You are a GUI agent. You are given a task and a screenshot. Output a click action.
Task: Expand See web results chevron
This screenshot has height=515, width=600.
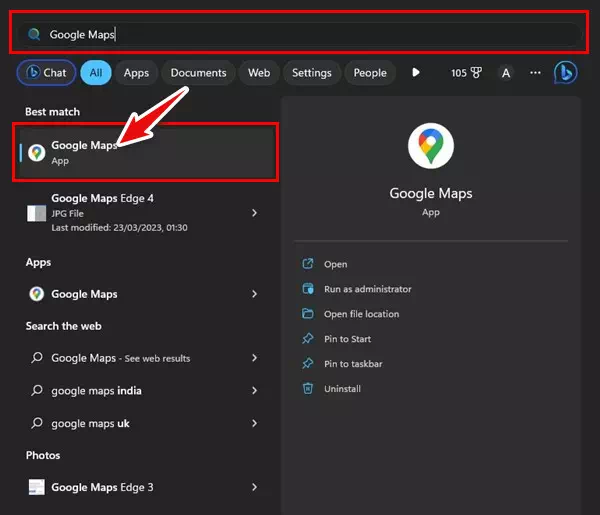pyautogui.click(x=254, y=358)
